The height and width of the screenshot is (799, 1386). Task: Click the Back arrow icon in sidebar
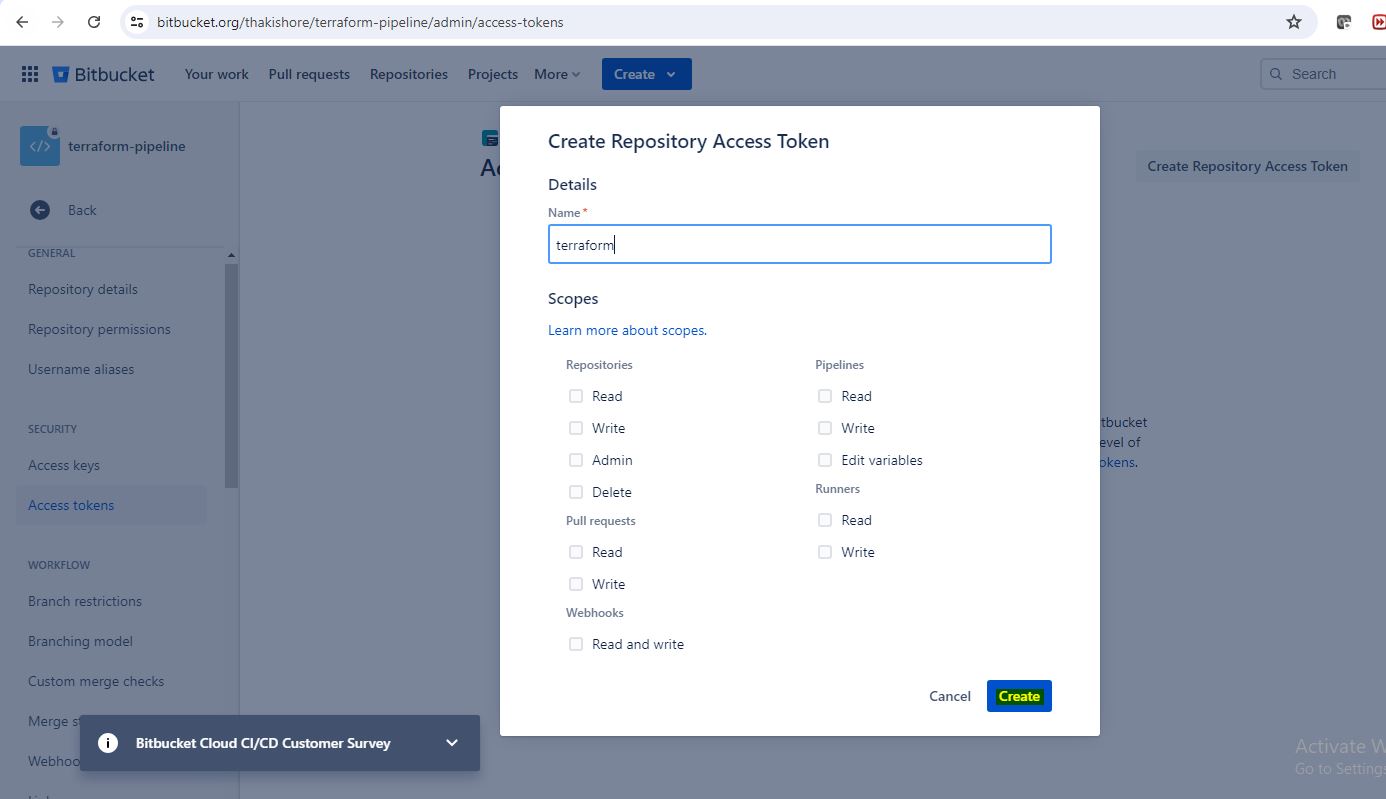pyautogui.click(x=40, y=210)
